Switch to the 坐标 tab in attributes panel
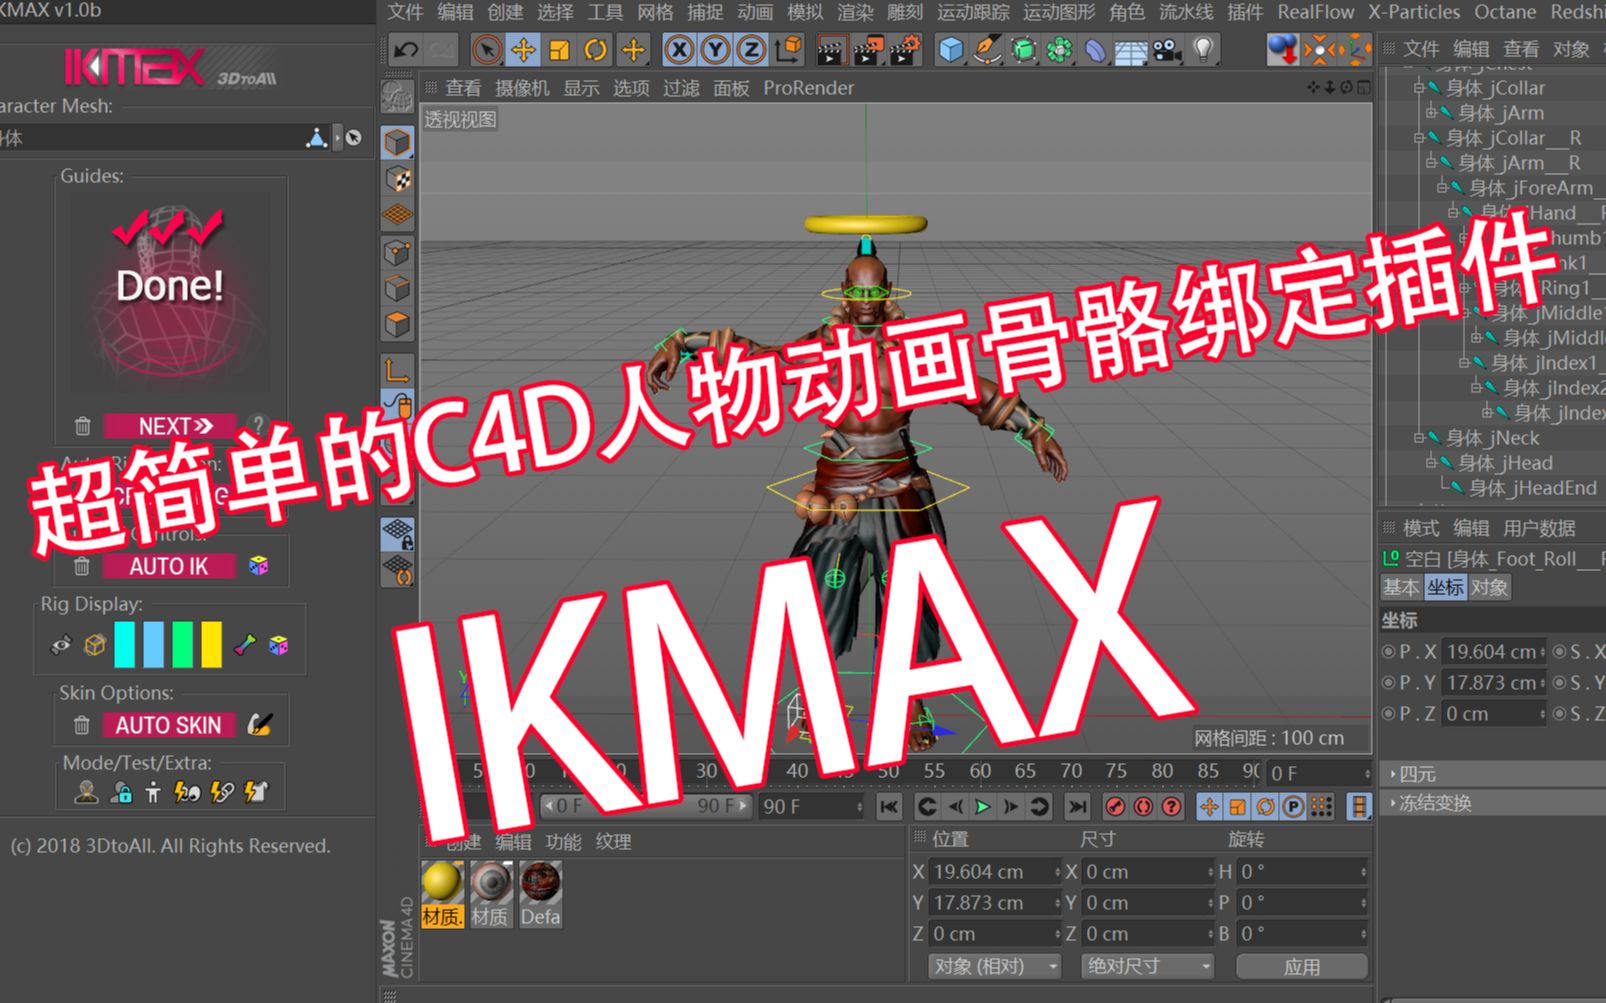 tap(1445, 588)
